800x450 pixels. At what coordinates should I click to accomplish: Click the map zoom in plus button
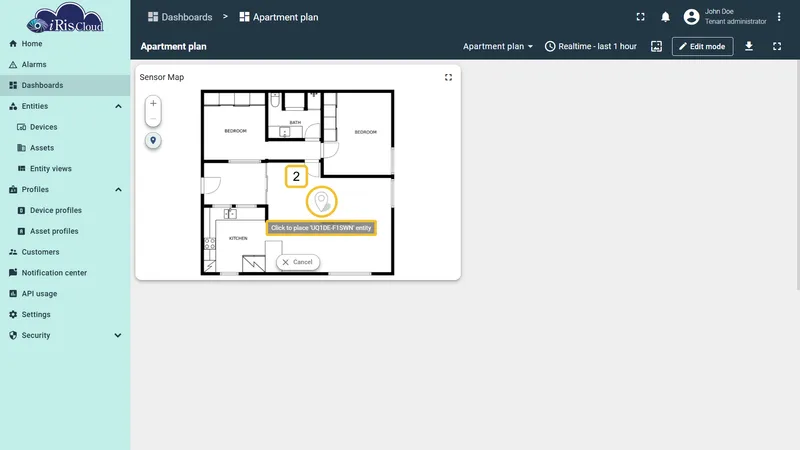pos(153,104)
